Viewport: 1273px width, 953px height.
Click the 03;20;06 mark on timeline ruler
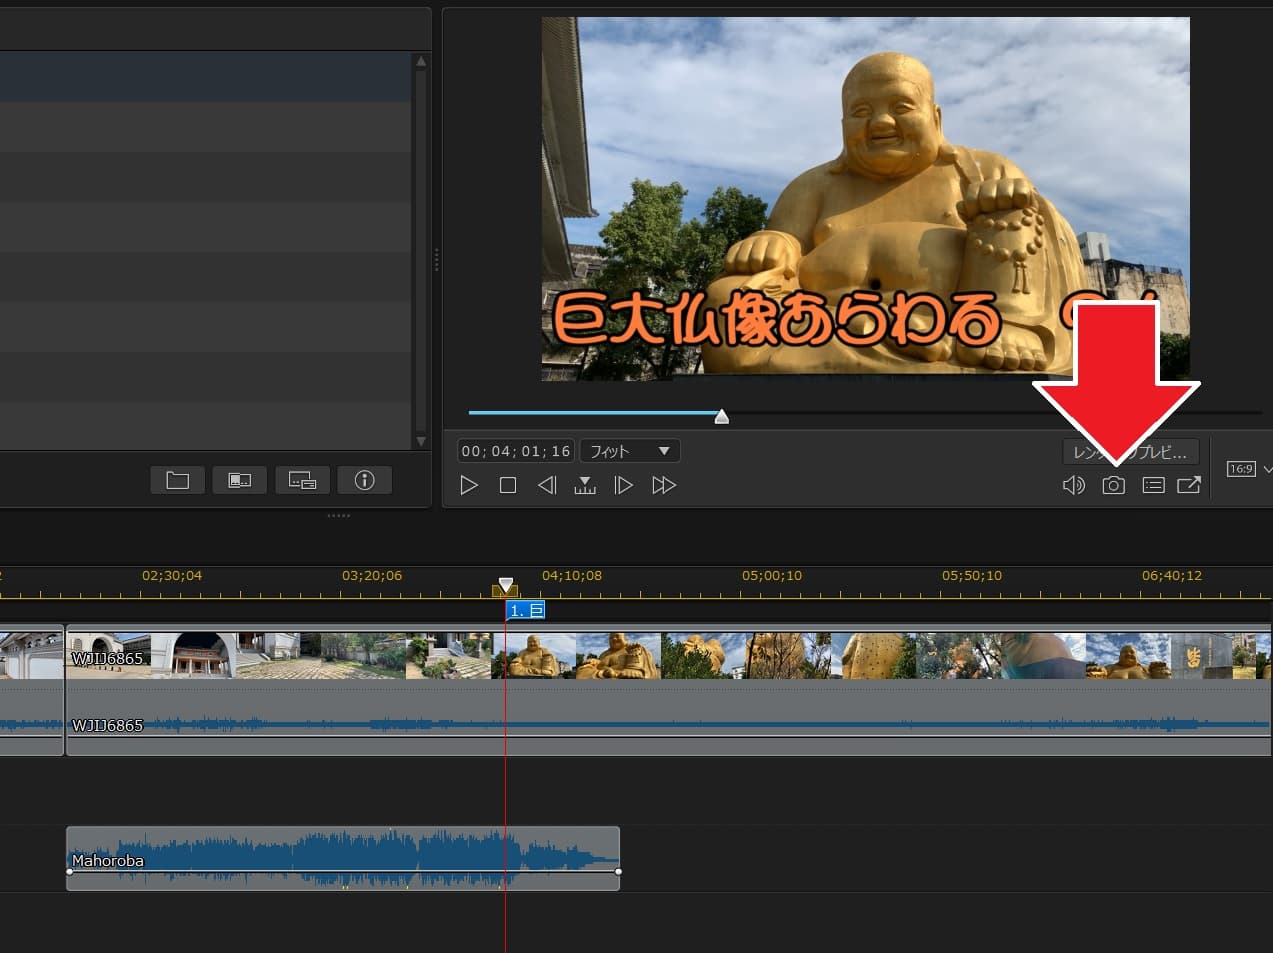click(372, 576)
